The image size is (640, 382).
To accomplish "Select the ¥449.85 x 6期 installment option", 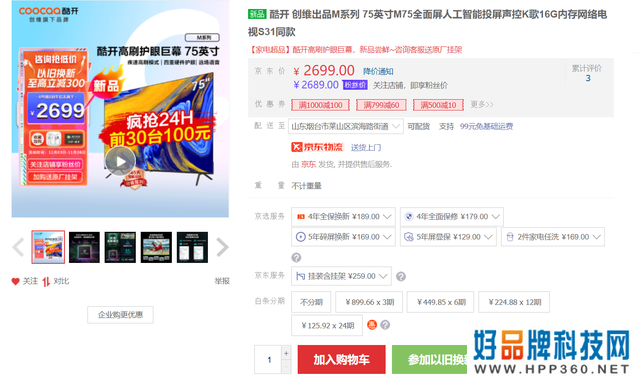I will click(440, 302).
